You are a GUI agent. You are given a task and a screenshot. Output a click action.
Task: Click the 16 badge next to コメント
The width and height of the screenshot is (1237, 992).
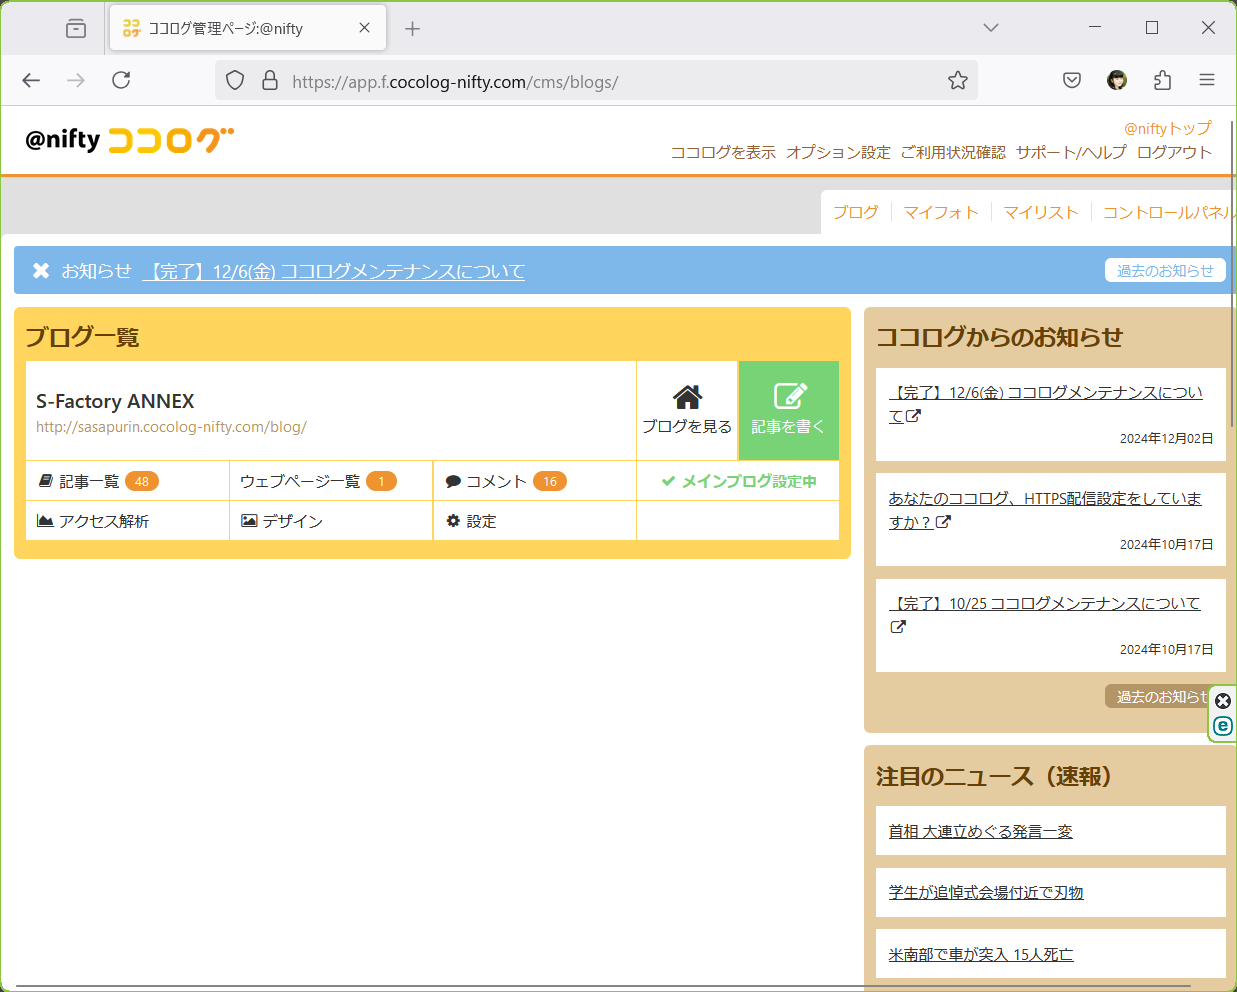click(x=550, y=481)
